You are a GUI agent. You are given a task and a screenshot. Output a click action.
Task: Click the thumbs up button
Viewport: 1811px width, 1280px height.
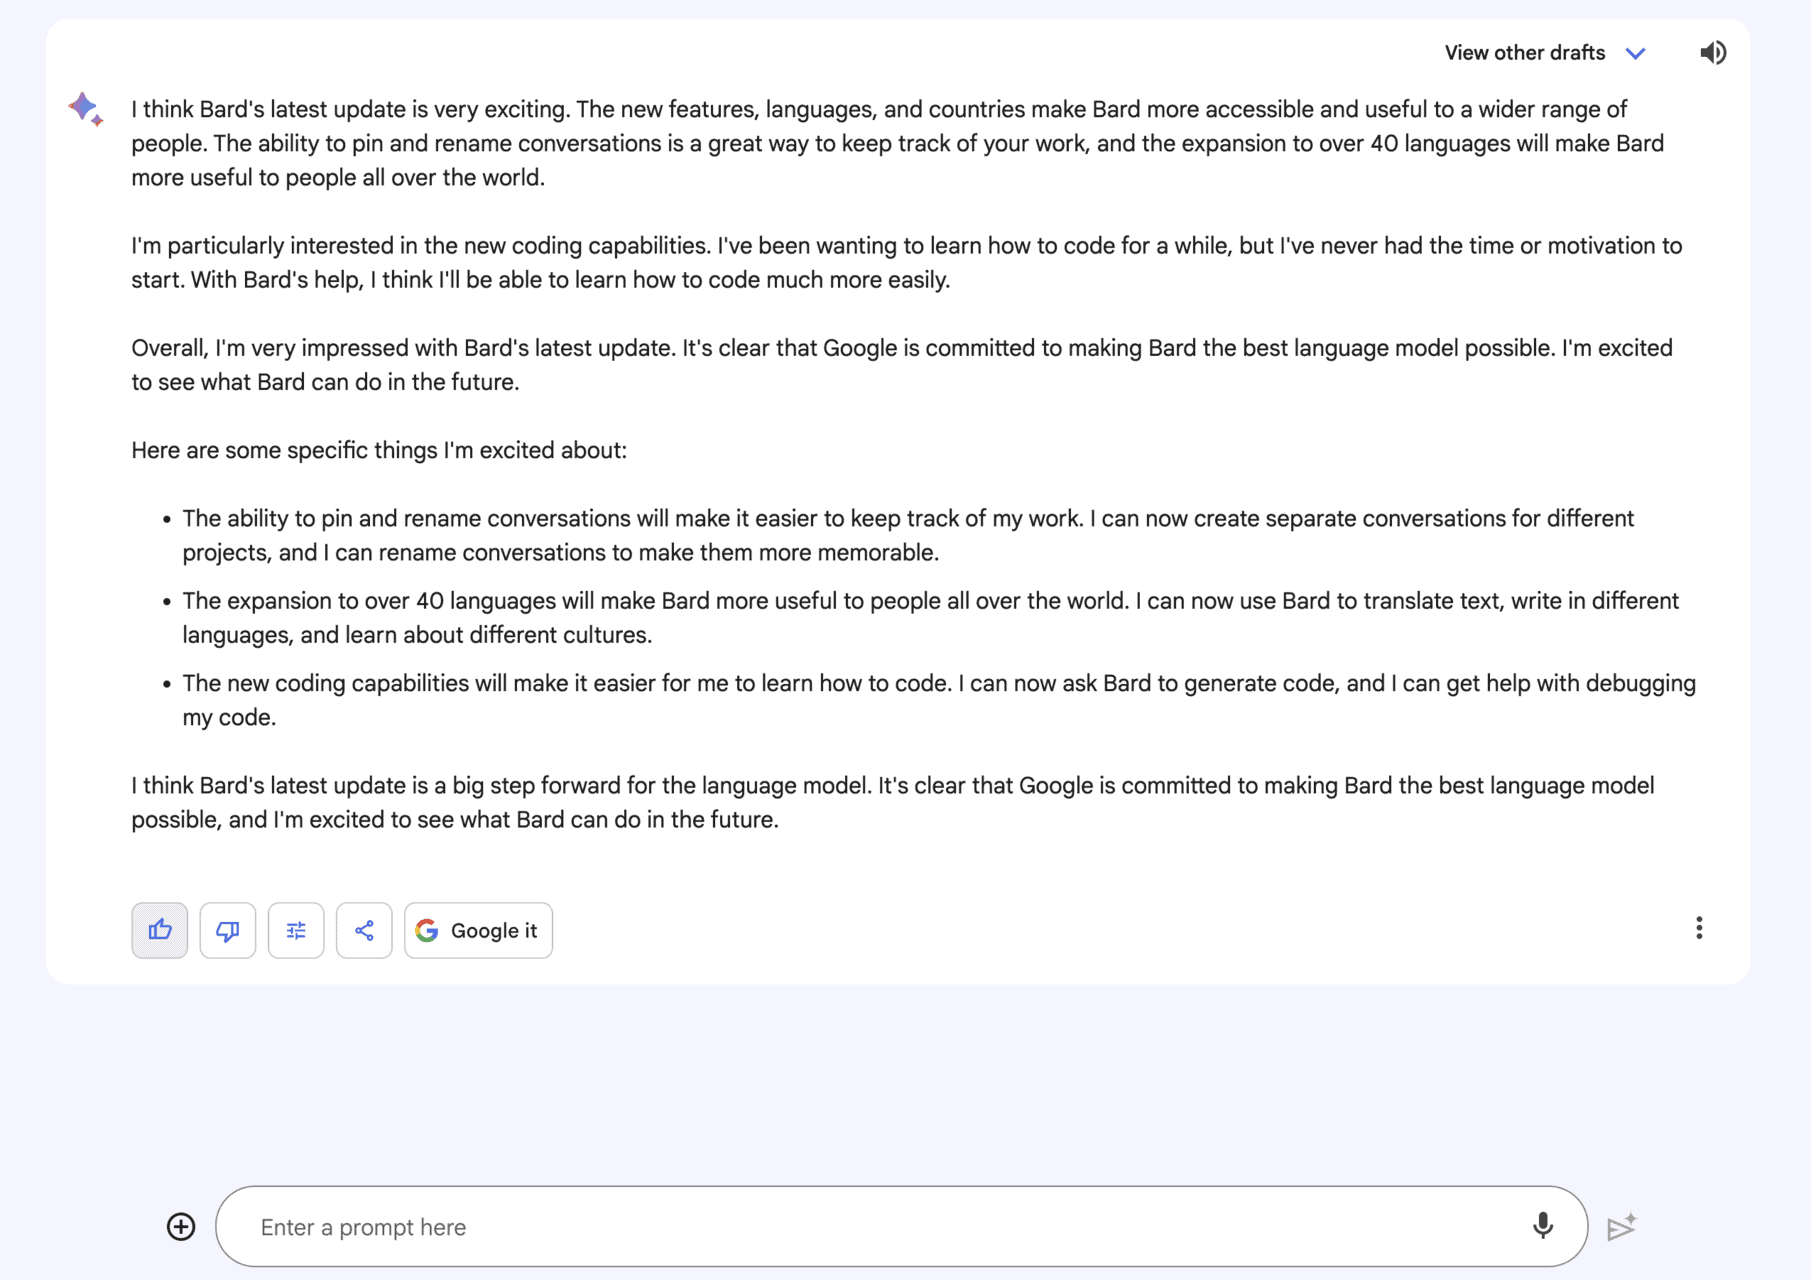click(x=160, y=930)
